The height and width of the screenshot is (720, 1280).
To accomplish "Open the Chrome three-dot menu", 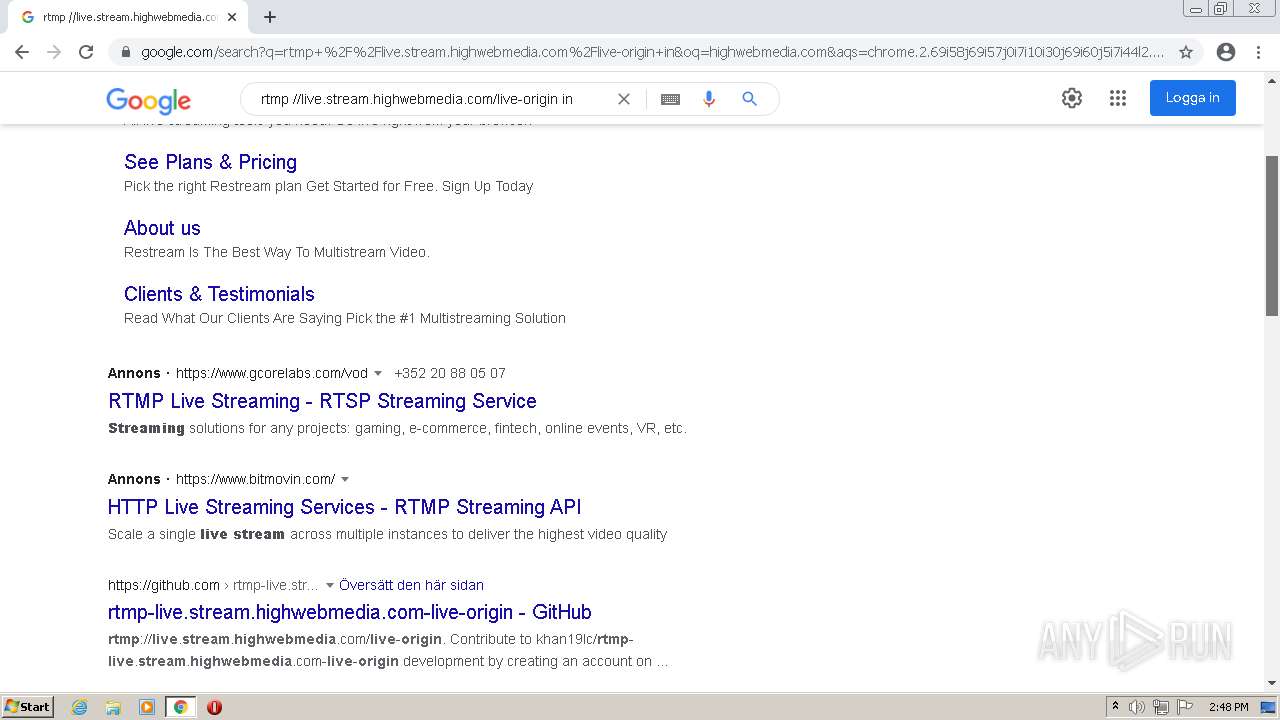I will click(1259, 52).
